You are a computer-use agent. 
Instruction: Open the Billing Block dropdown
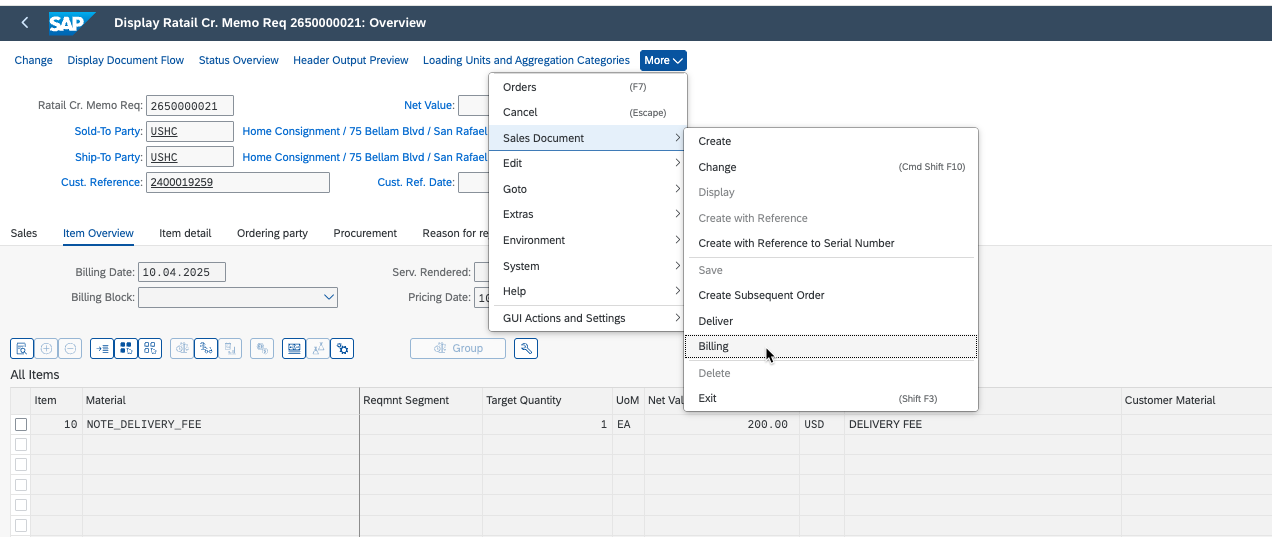[x=329, y=297]
